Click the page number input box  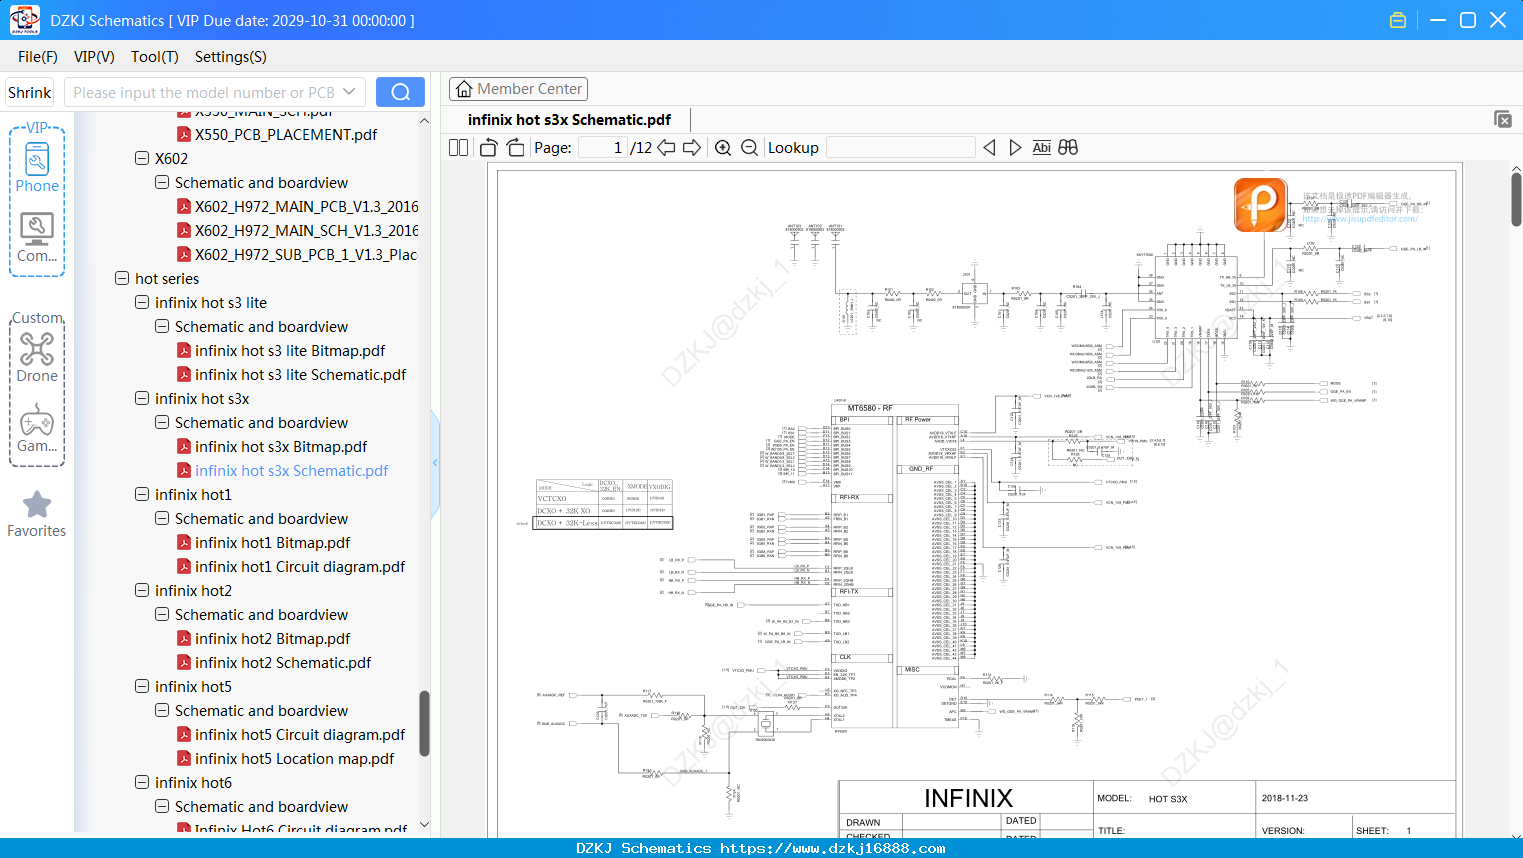[602, 147]
